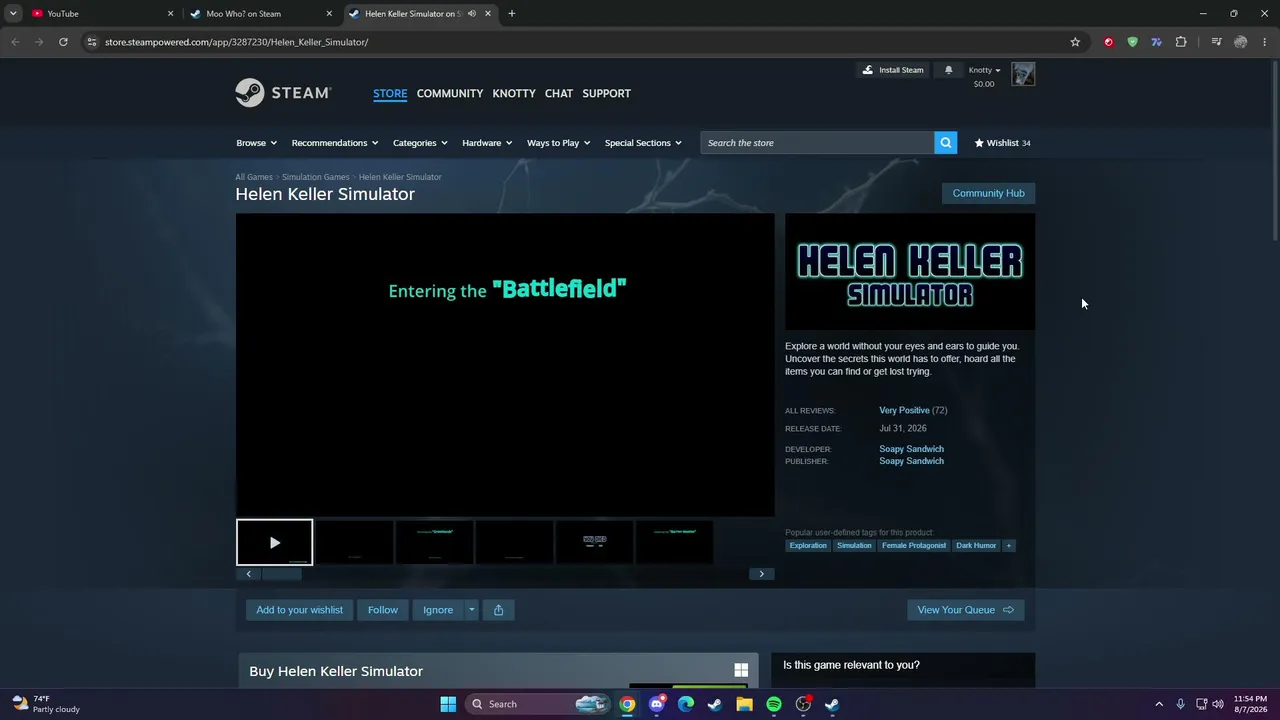Open the KNOTTY profile menu

point(514,93)
